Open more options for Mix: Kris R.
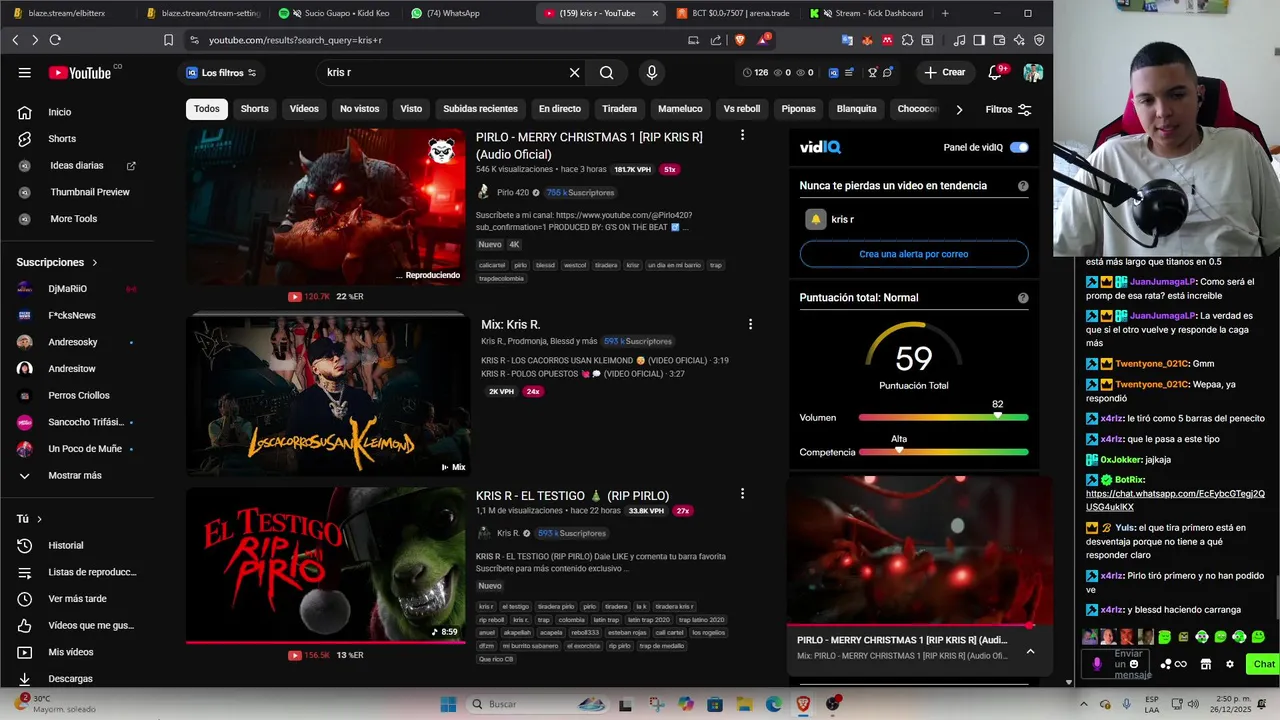Image resolution: width=1280 pixels, height=720 pixels. tap(750, 324)
